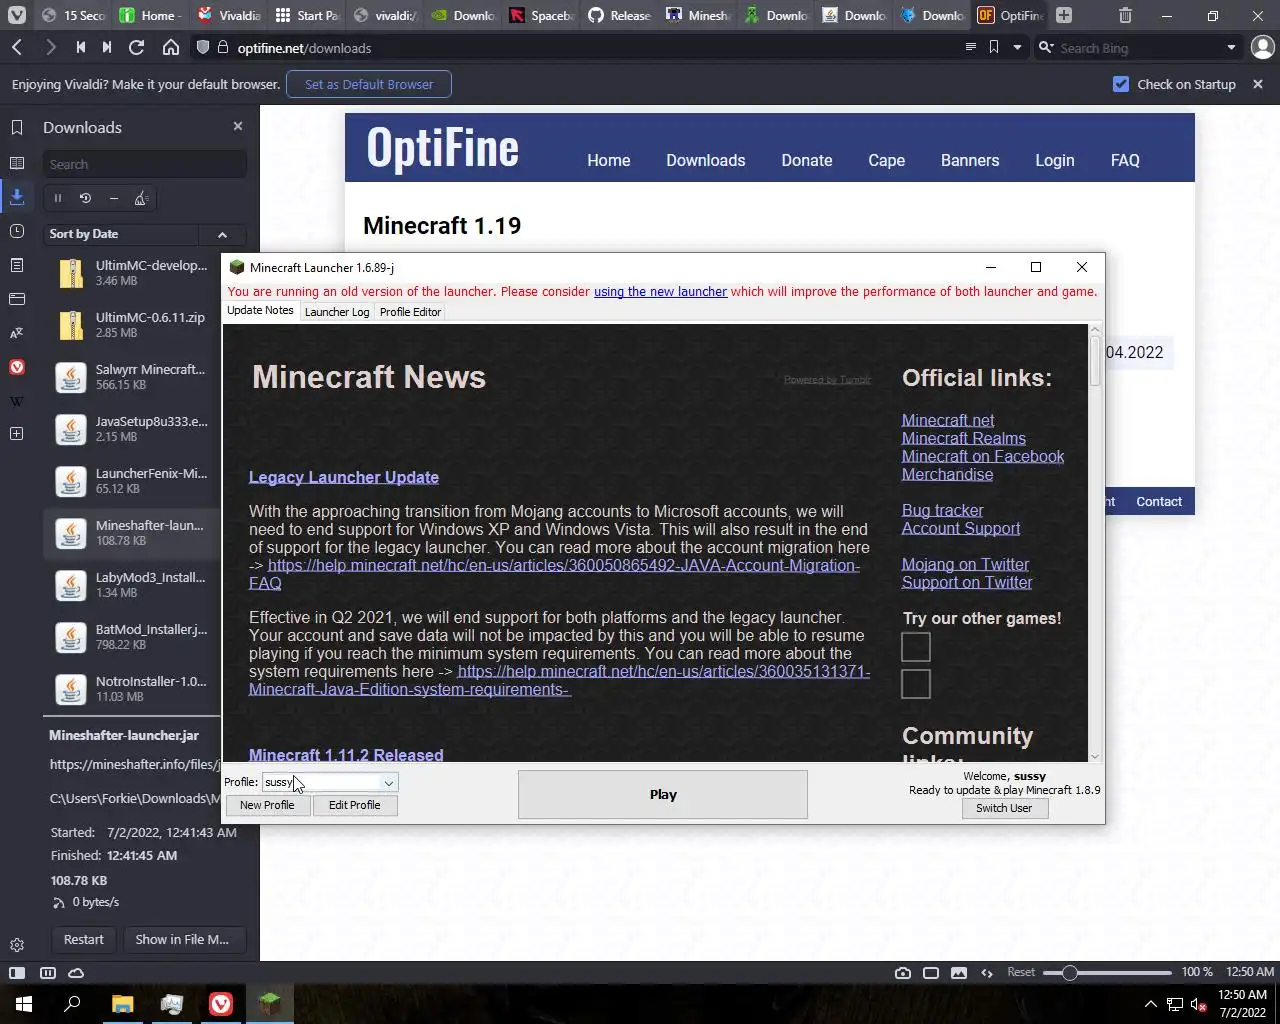The image size is (1280, 1024).
Task: Open the History panel icon
Action: (17, 231)
